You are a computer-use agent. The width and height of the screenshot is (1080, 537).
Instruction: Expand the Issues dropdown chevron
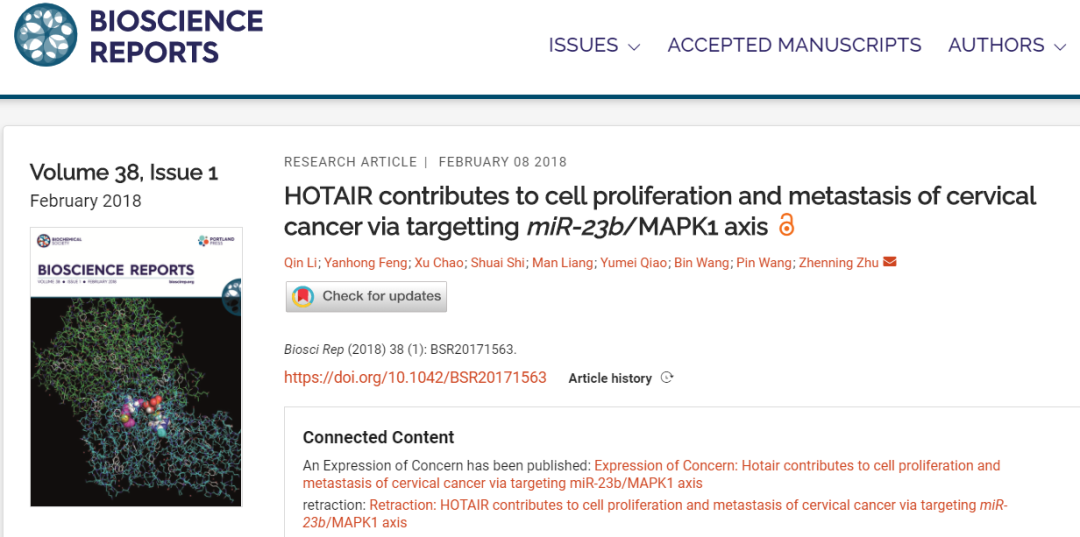634,47
